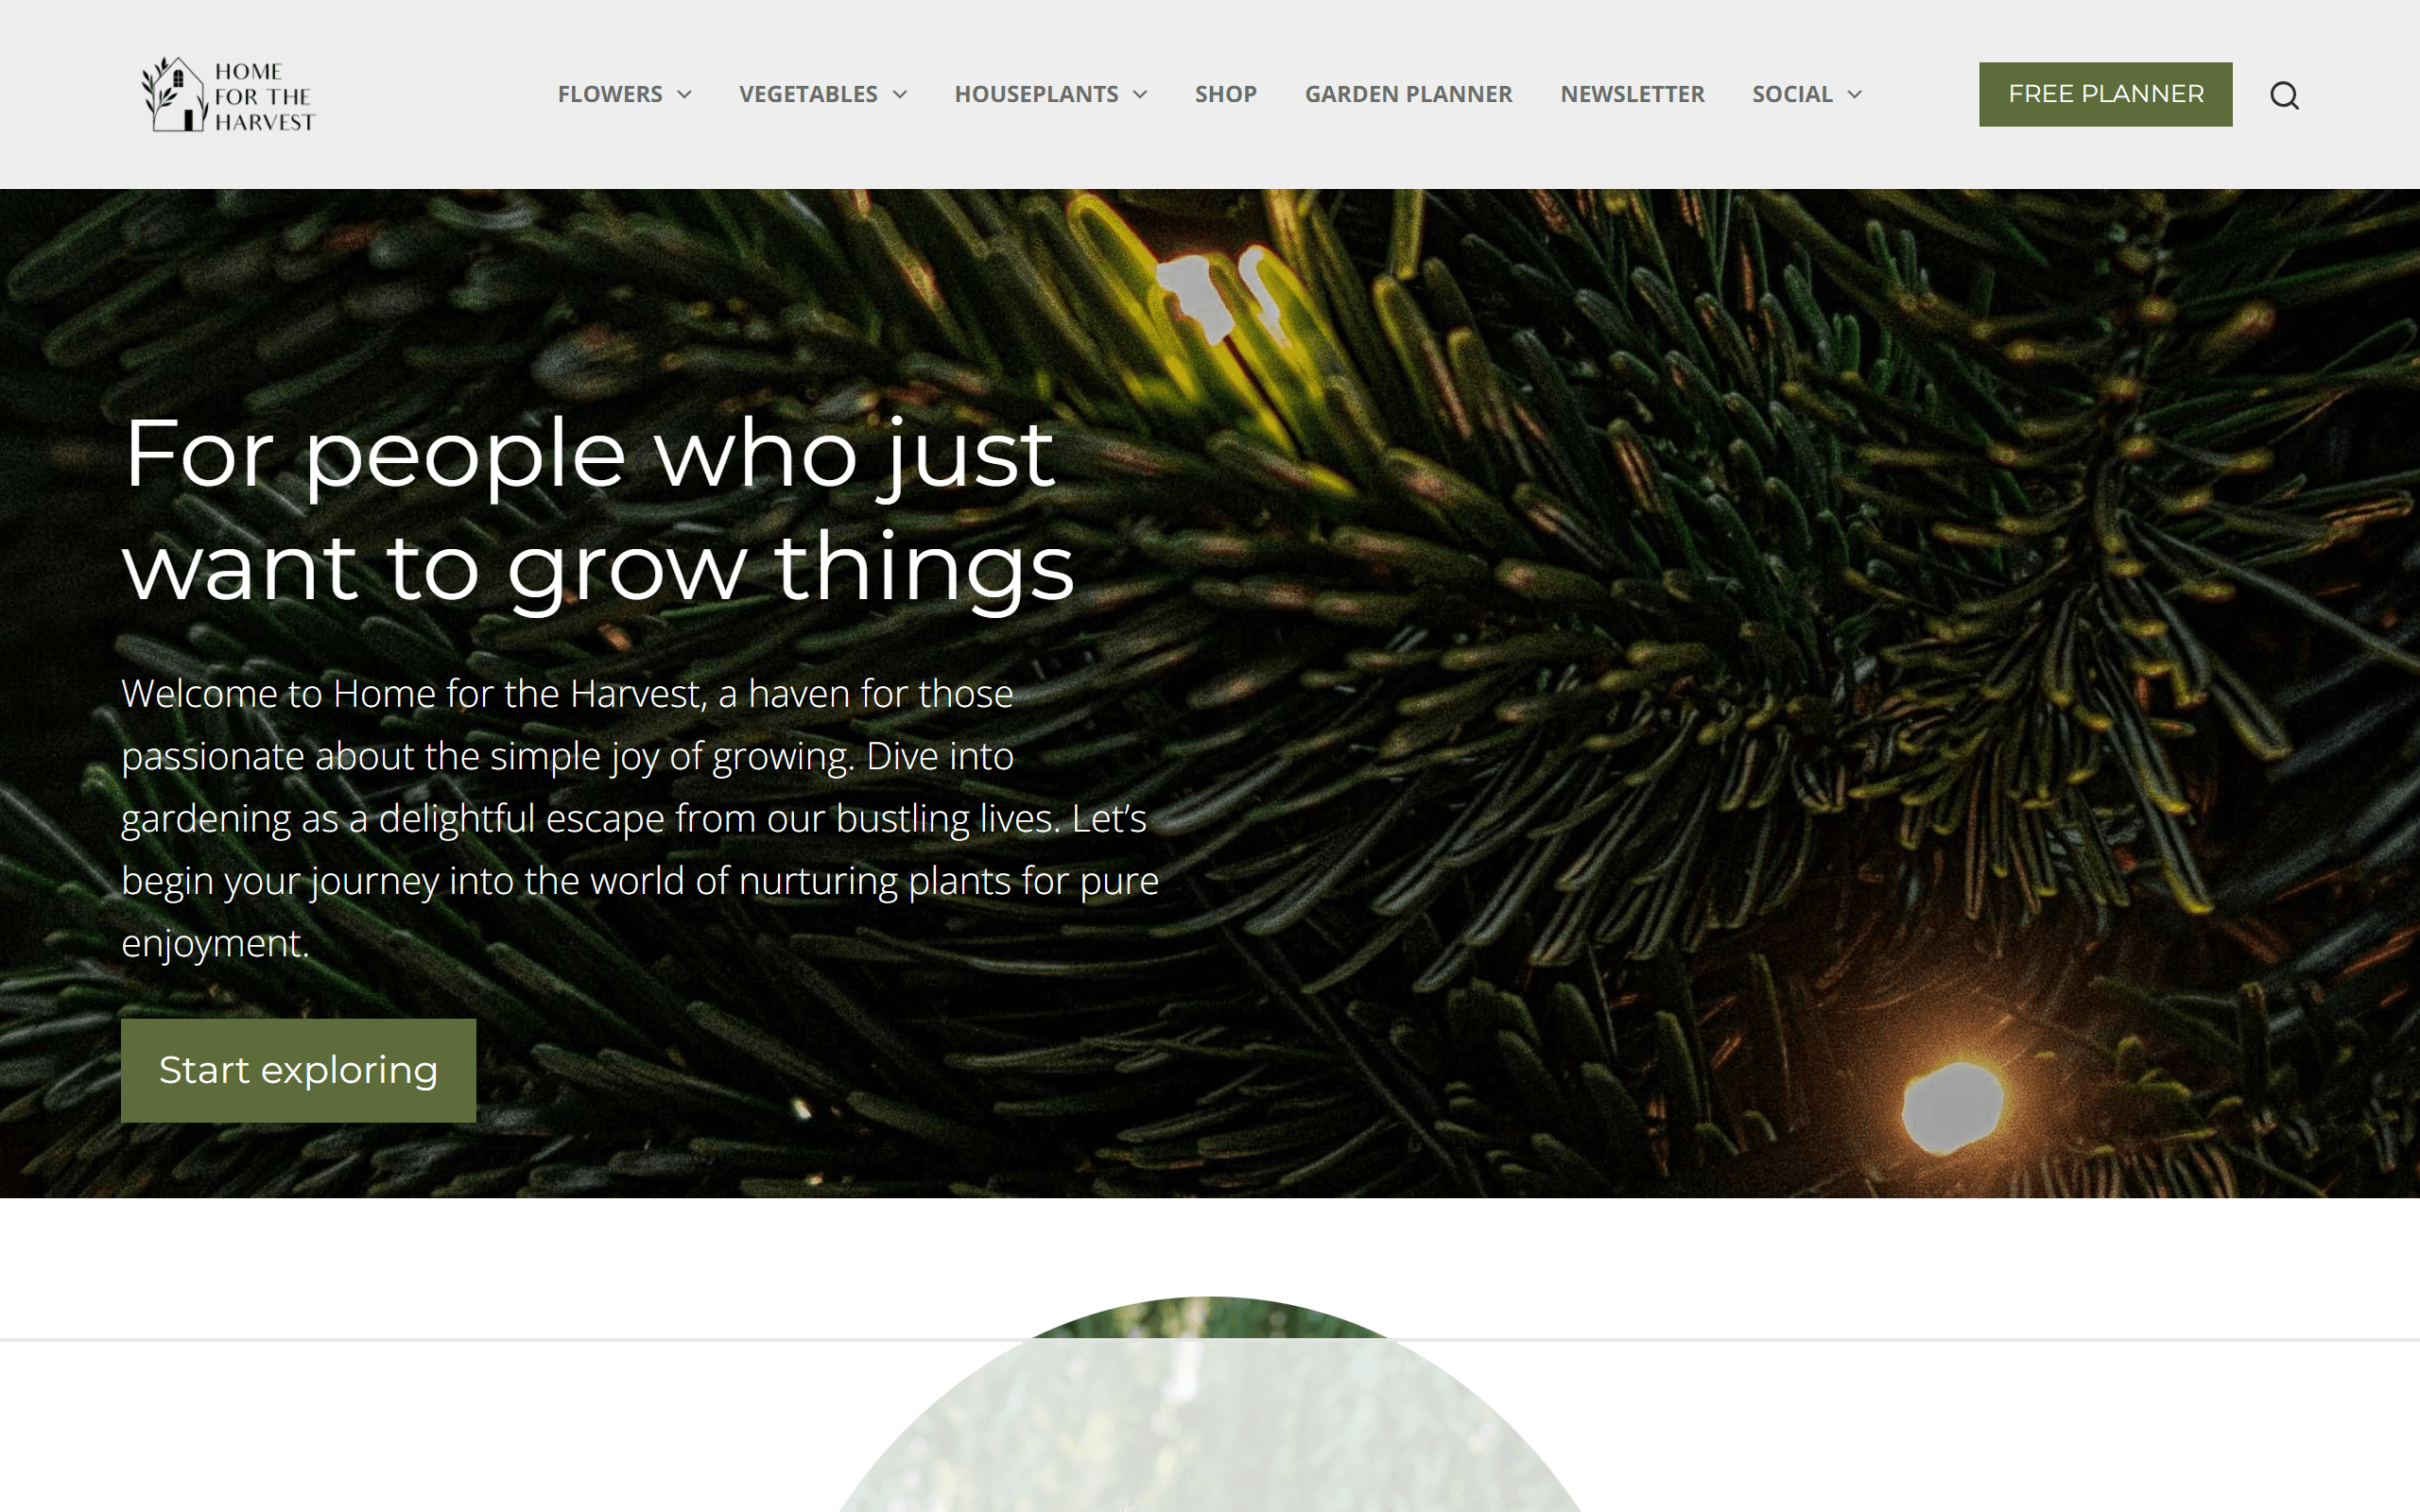Select the Flowers menu label
Screen dimensions: 2420x1512
point(610,94)
